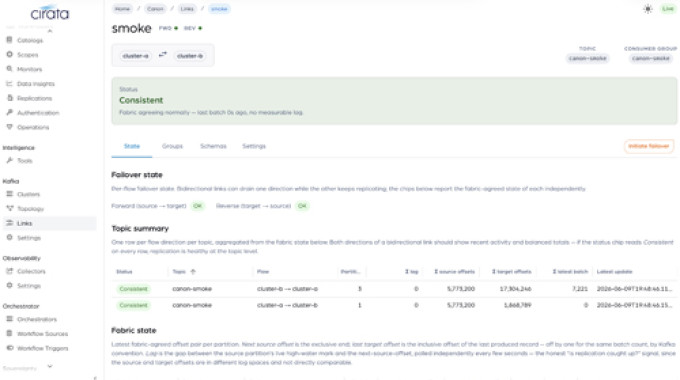Click the Live status badge
The height and width of the screenshot is (380, 680).
click(x=668, y=9)
